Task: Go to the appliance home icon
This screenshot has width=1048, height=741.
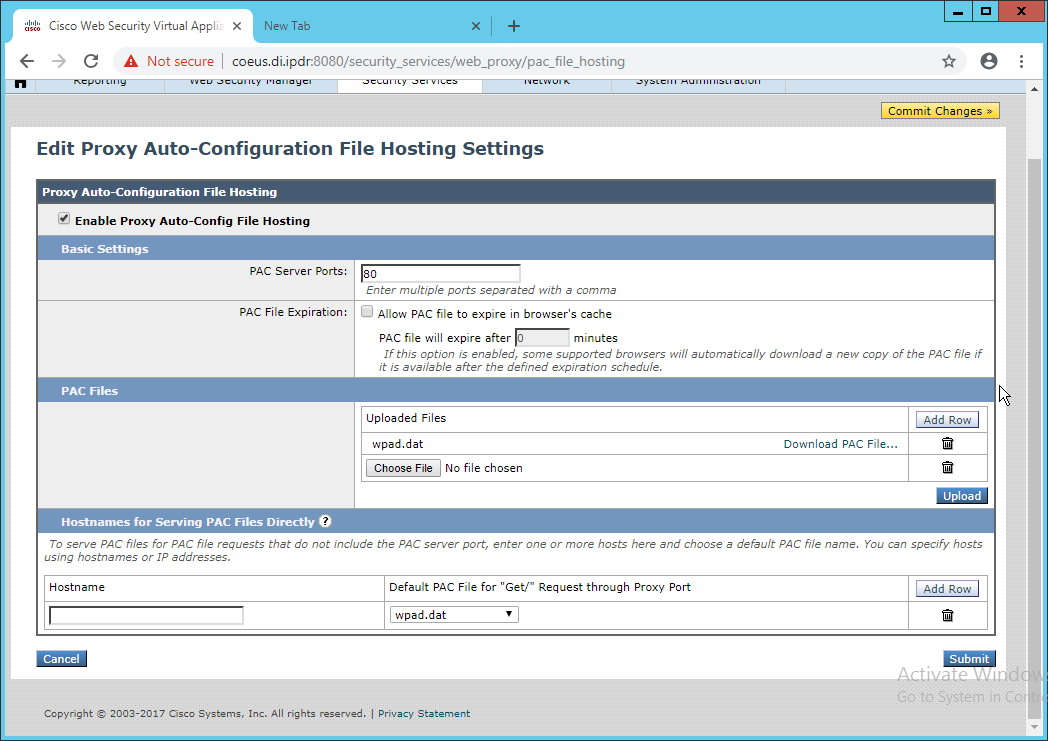Action: [x=21, y=83]
